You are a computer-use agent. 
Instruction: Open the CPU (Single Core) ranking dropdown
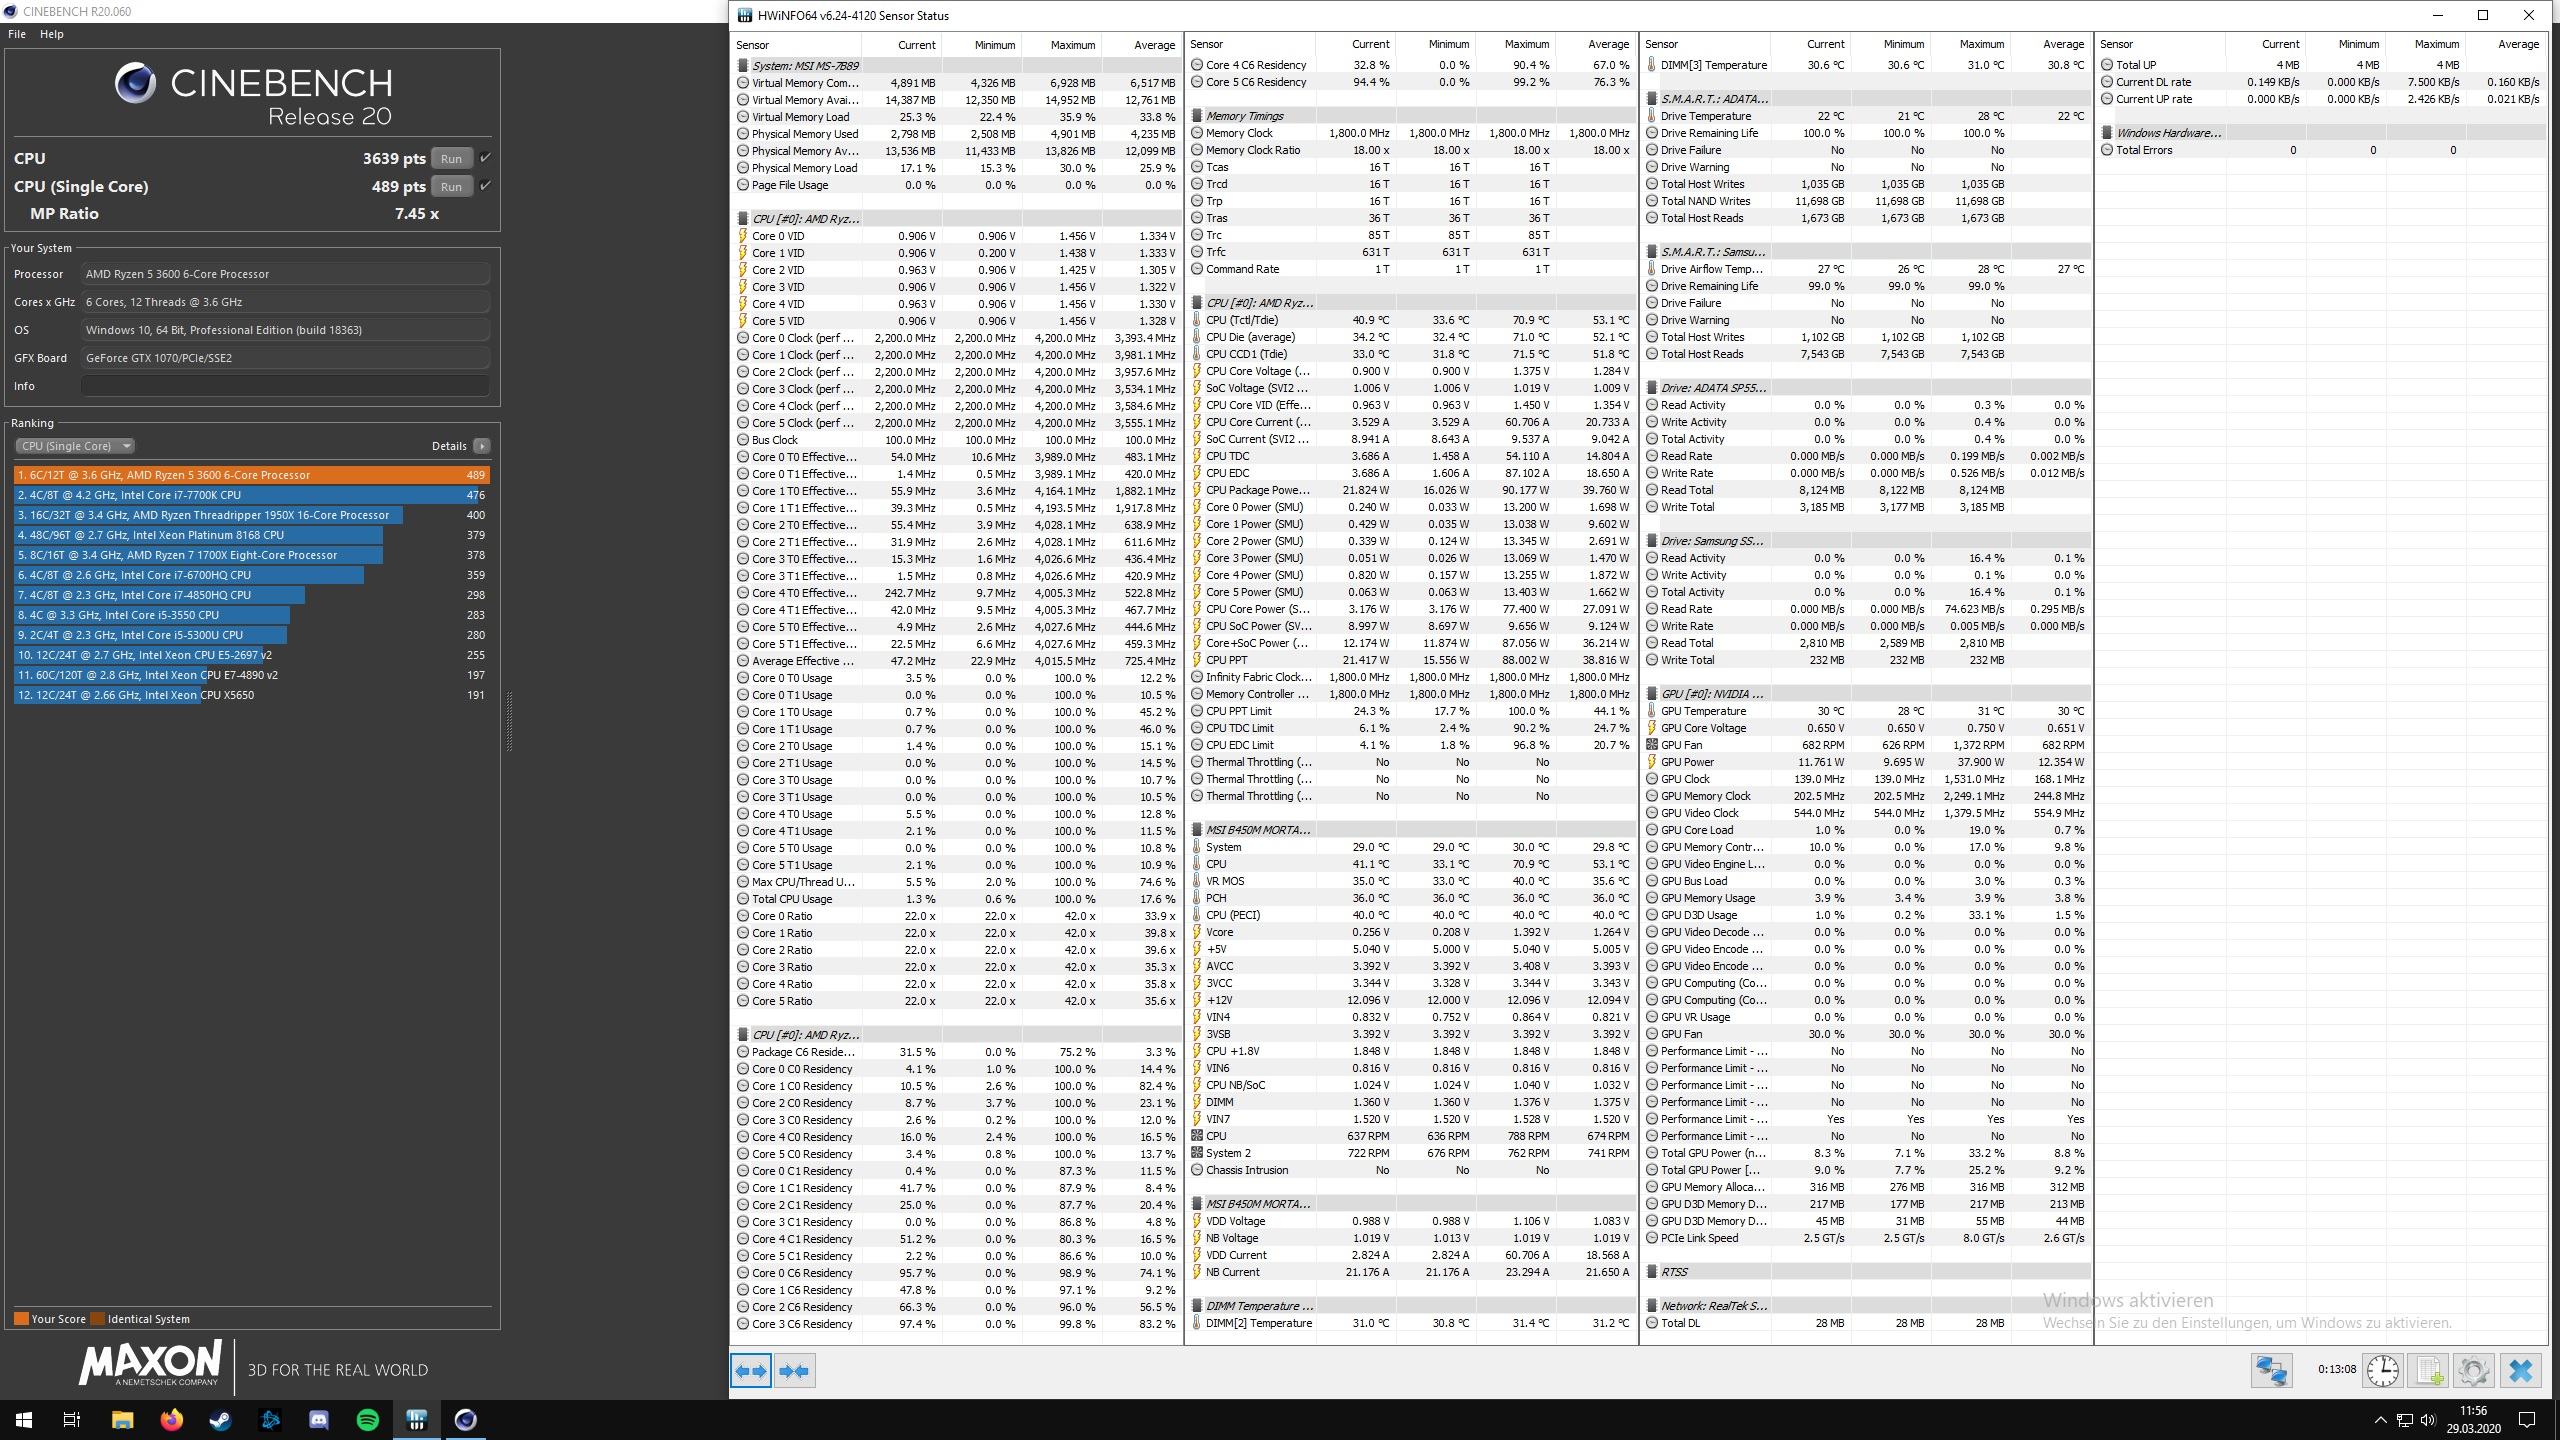[x=75, y=446]
